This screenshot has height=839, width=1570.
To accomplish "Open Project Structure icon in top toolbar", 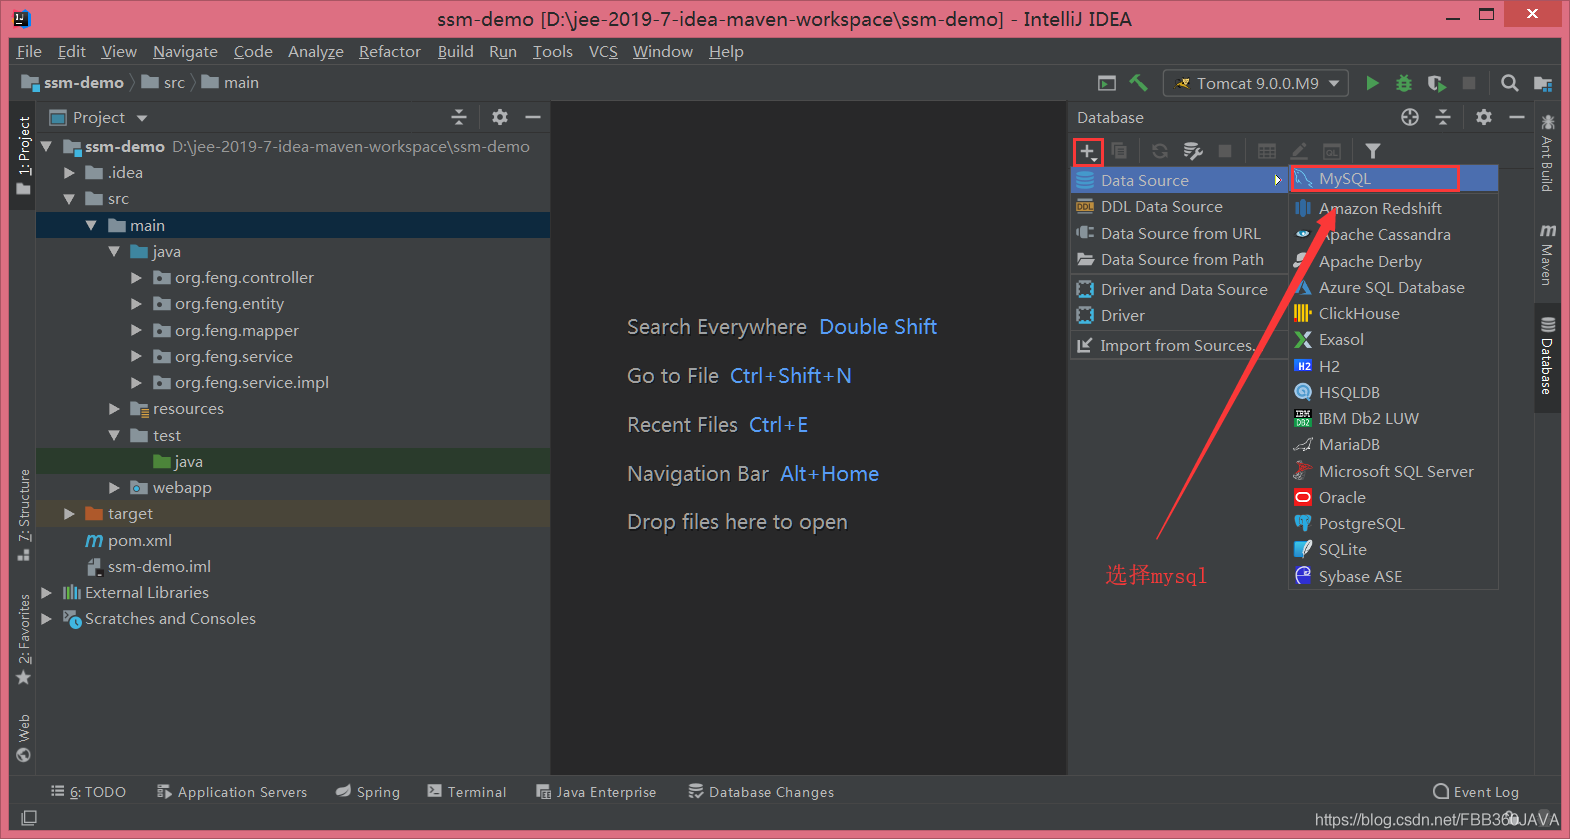I will click(x=1542, y=83).
